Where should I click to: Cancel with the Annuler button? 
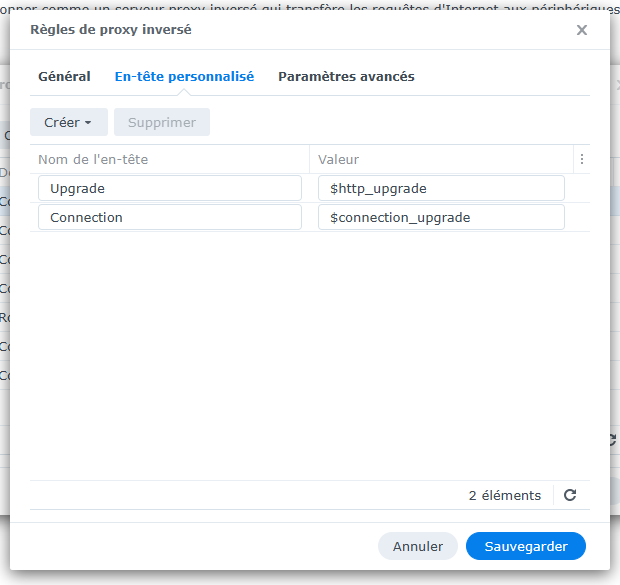[x=417, y=546]
